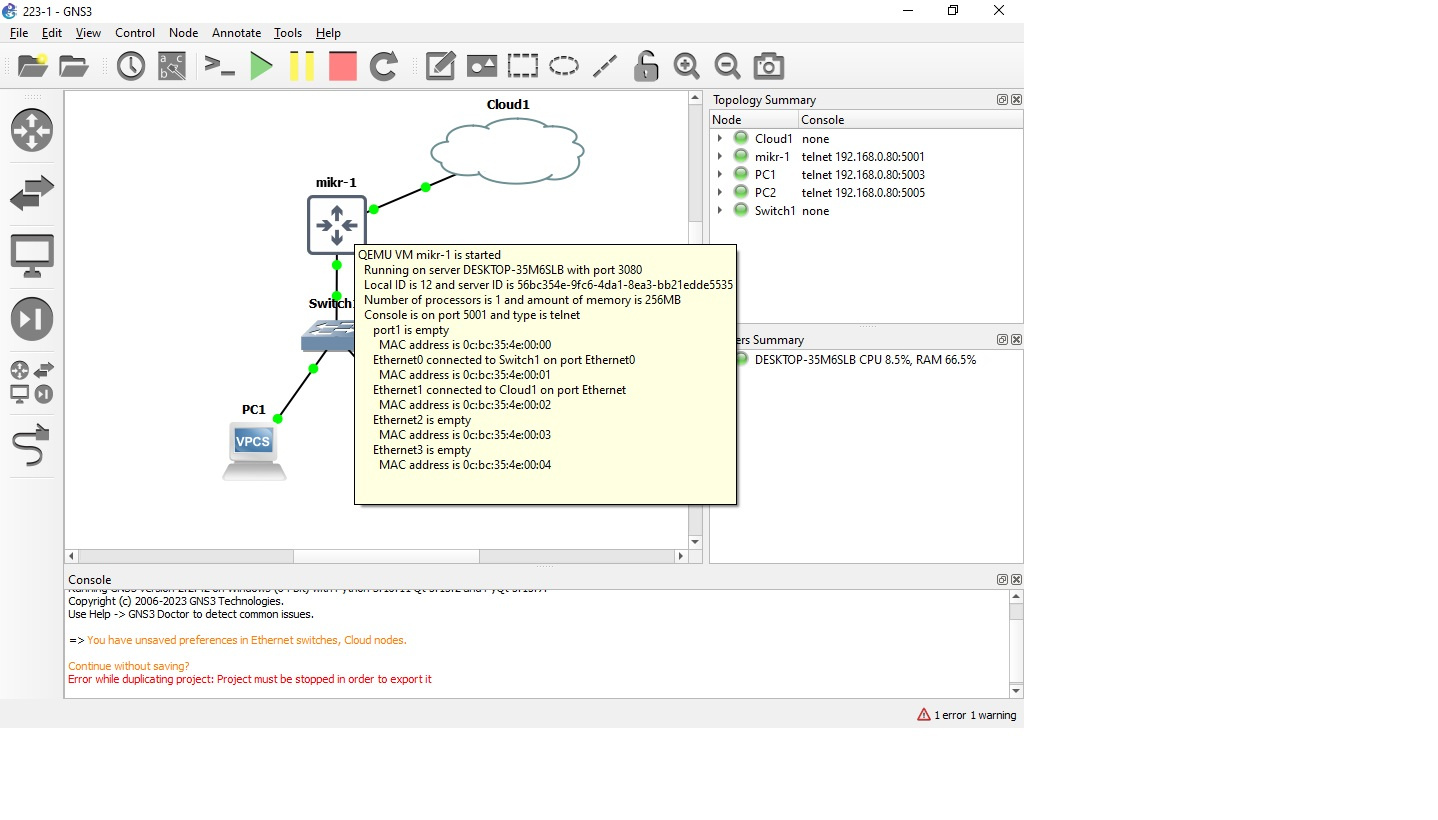Stop all nodes with red square icon
The width and height of the screenshot is (1438, 820).
343,66
